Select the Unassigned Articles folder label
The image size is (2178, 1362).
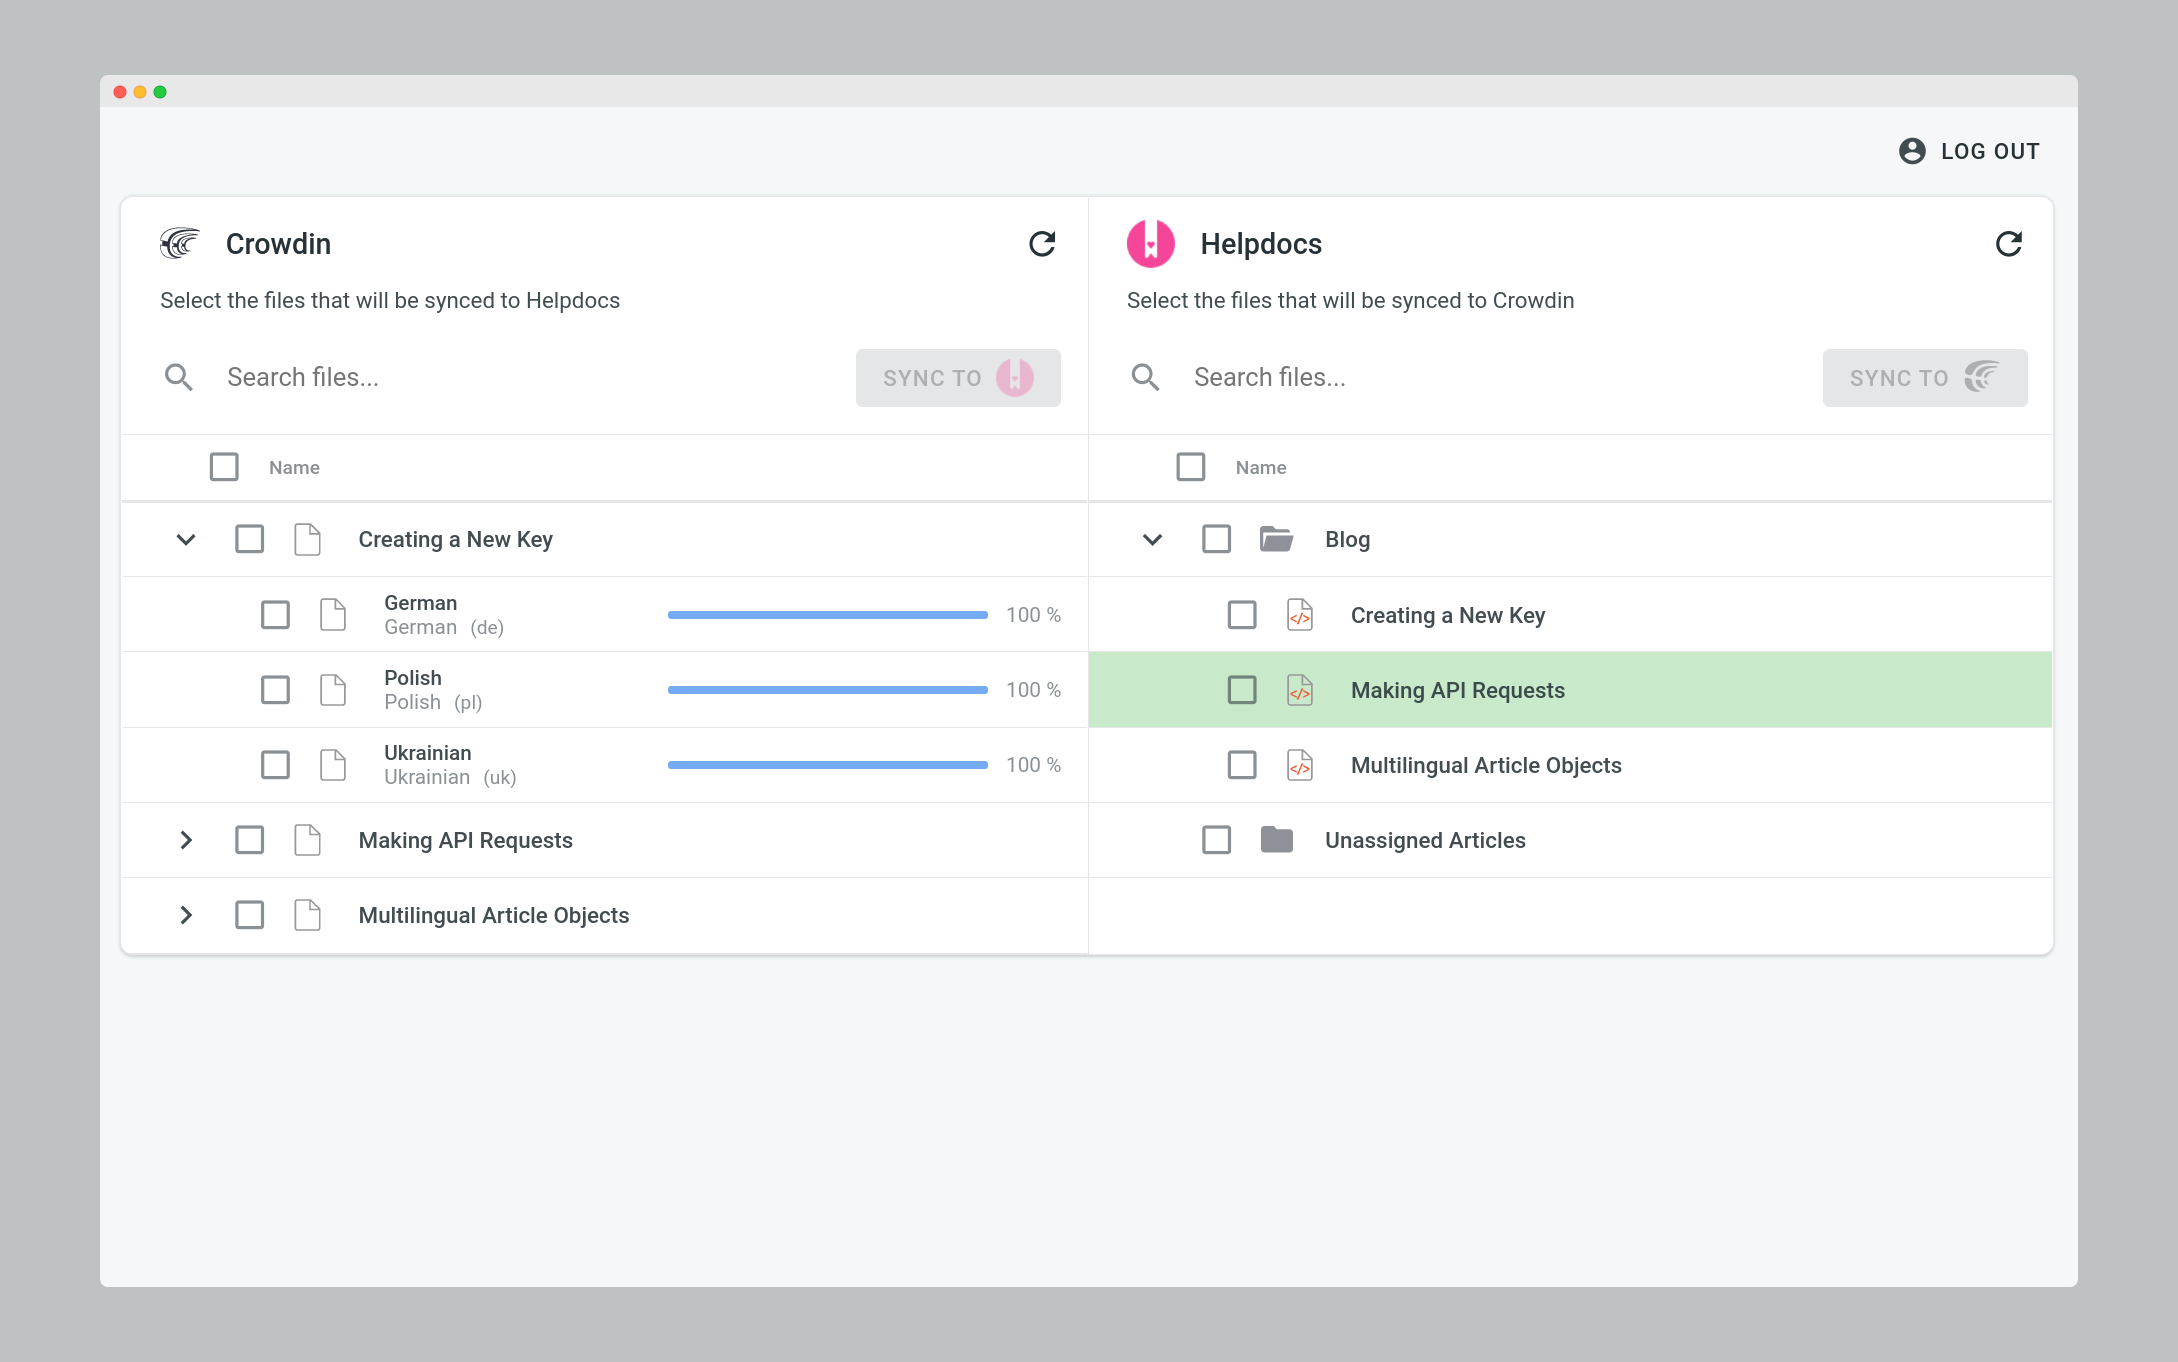pyautogui.click(x=1425, y=841)
